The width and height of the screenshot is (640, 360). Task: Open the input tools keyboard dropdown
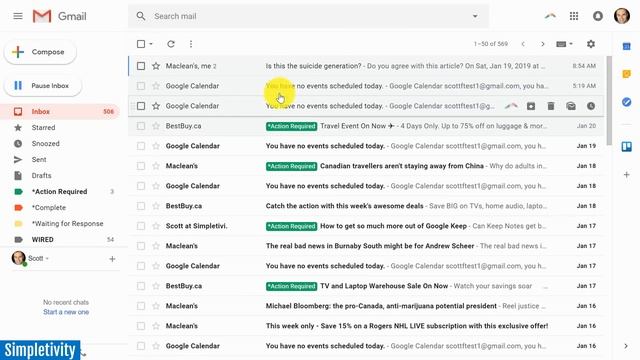pos(564,44)
